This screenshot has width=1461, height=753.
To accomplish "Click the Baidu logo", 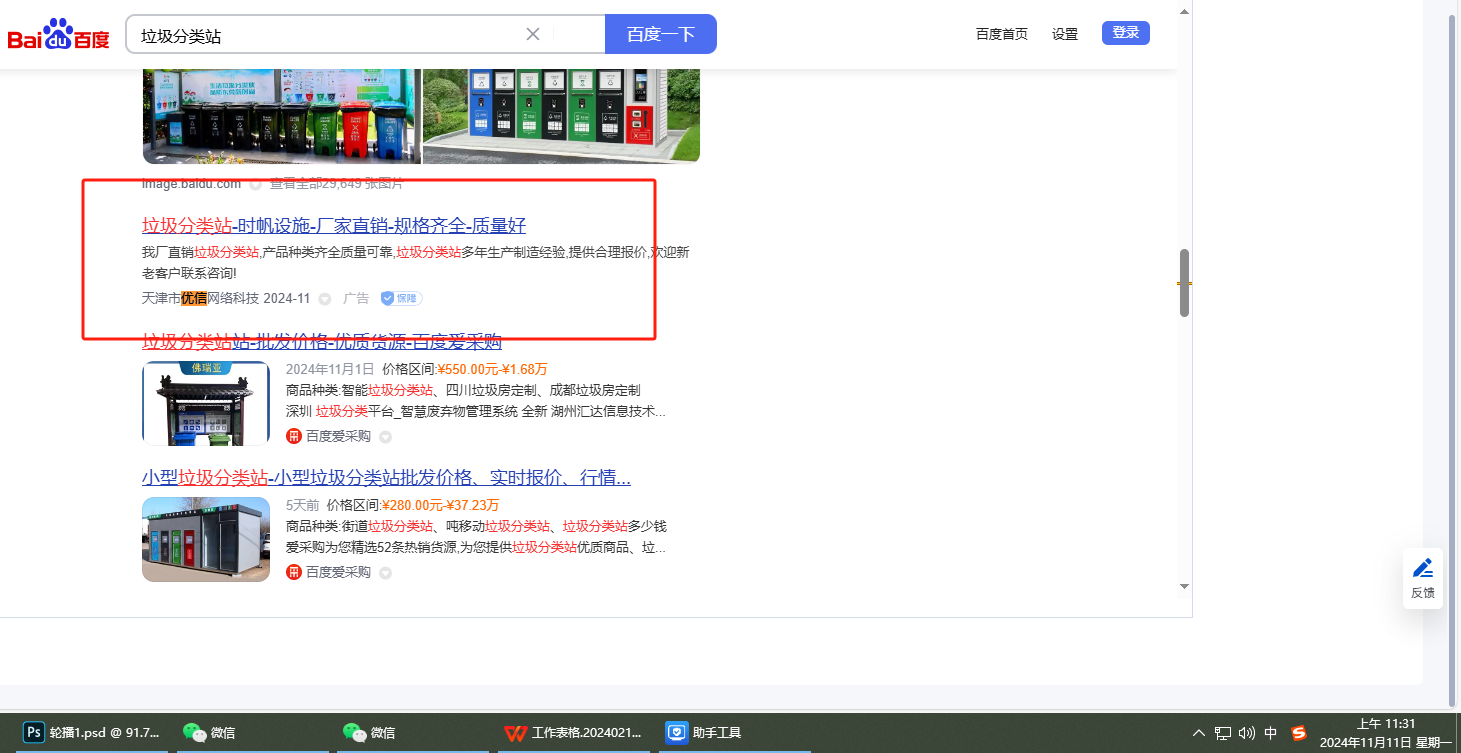I will point(58,35).
